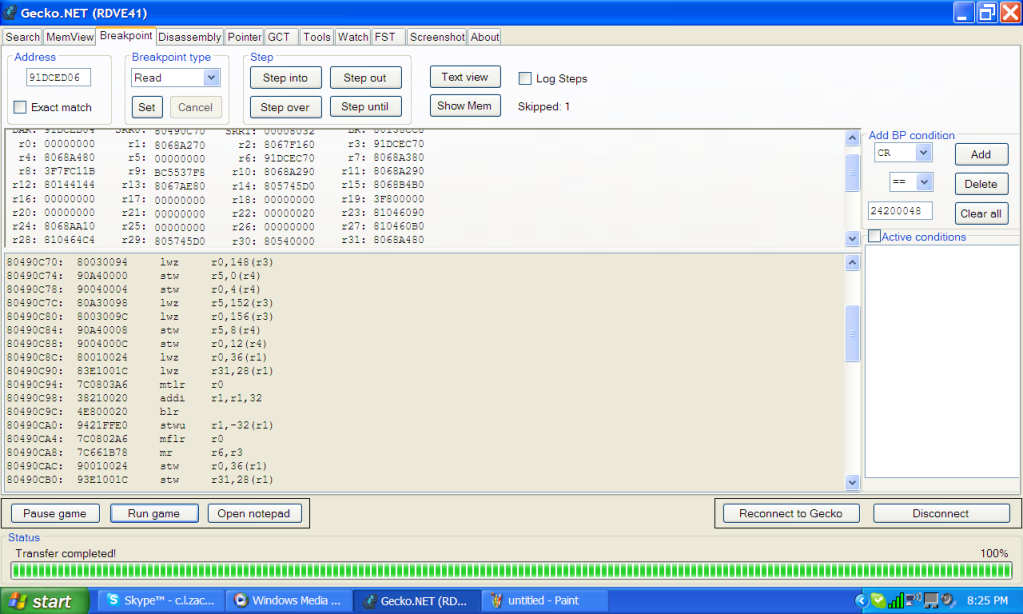The image size is (1023, 614).
Task: Go to the GCT tab
Action: (x=279, y=37)
